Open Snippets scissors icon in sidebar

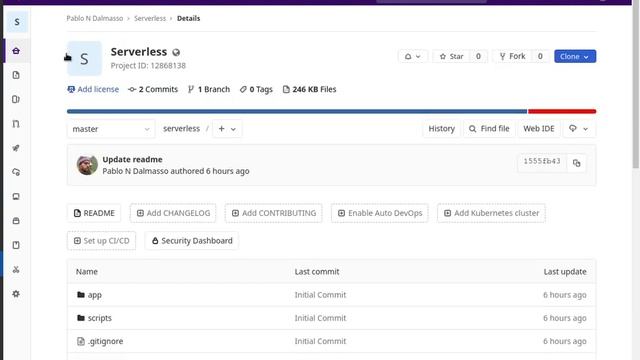tap(16, 269)
